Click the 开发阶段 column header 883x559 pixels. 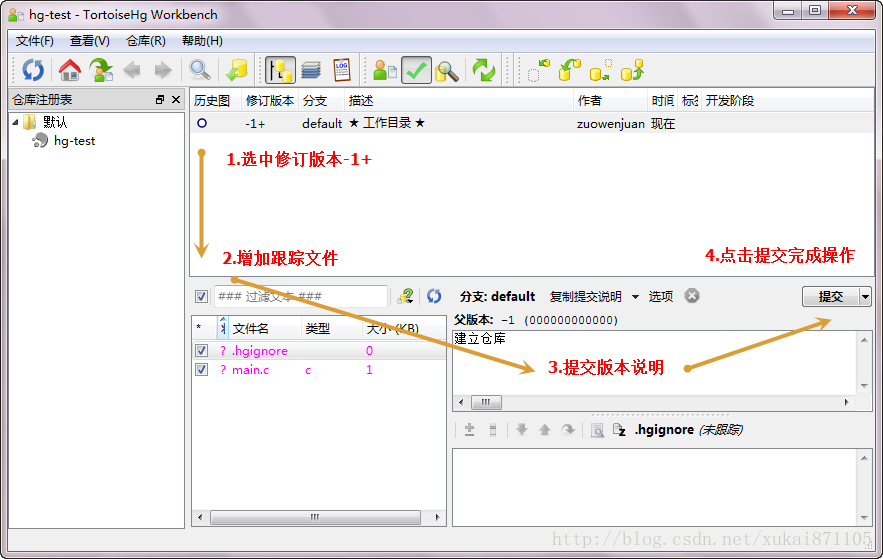coord(788,101)
